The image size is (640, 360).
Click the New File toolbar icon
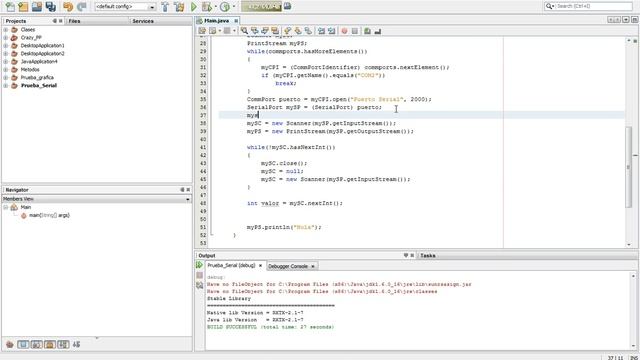tap(10, 7)
